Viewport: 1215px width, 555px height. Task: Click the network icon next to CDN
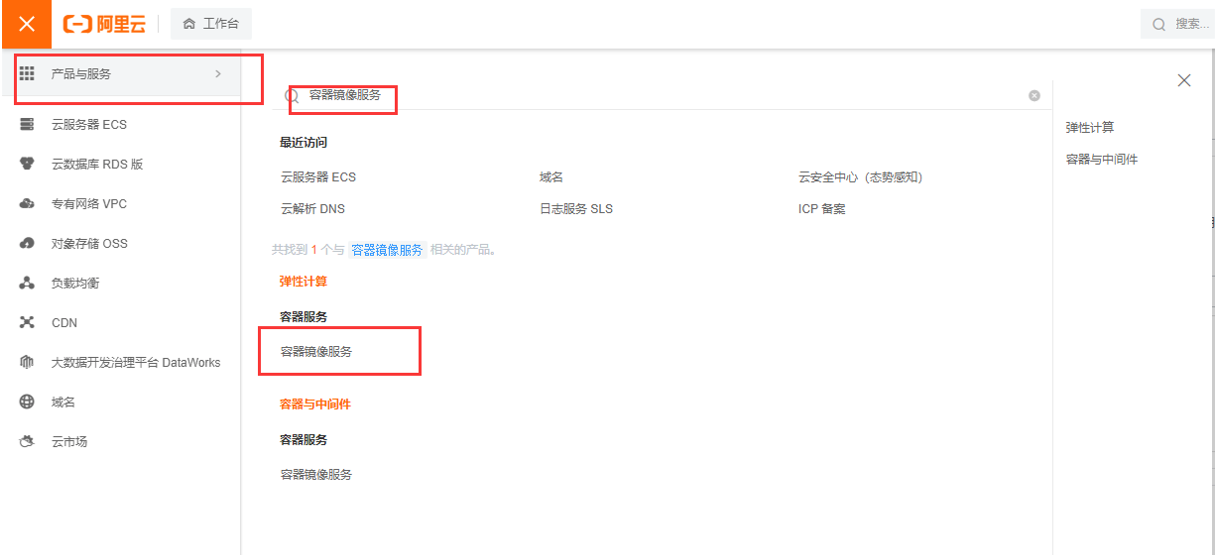27,323
